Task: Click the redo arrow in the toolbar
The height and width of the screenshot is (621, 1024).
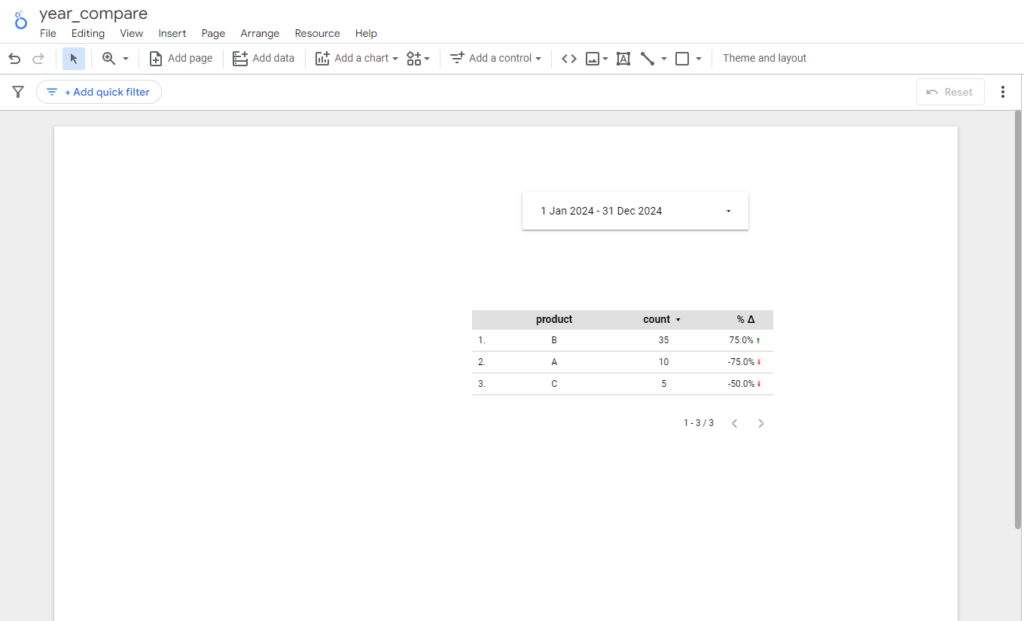Action: [x=38, y=59]
